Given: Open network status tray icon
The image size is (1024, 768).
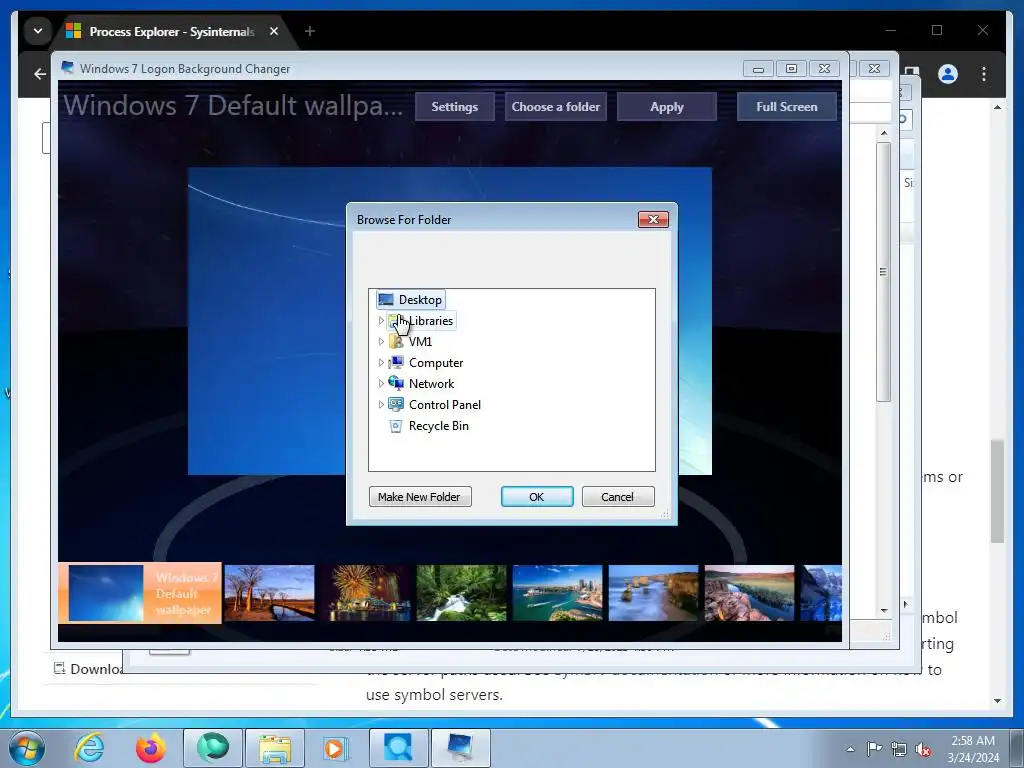Looking at the screenshot, I should (x=899, y=749).
